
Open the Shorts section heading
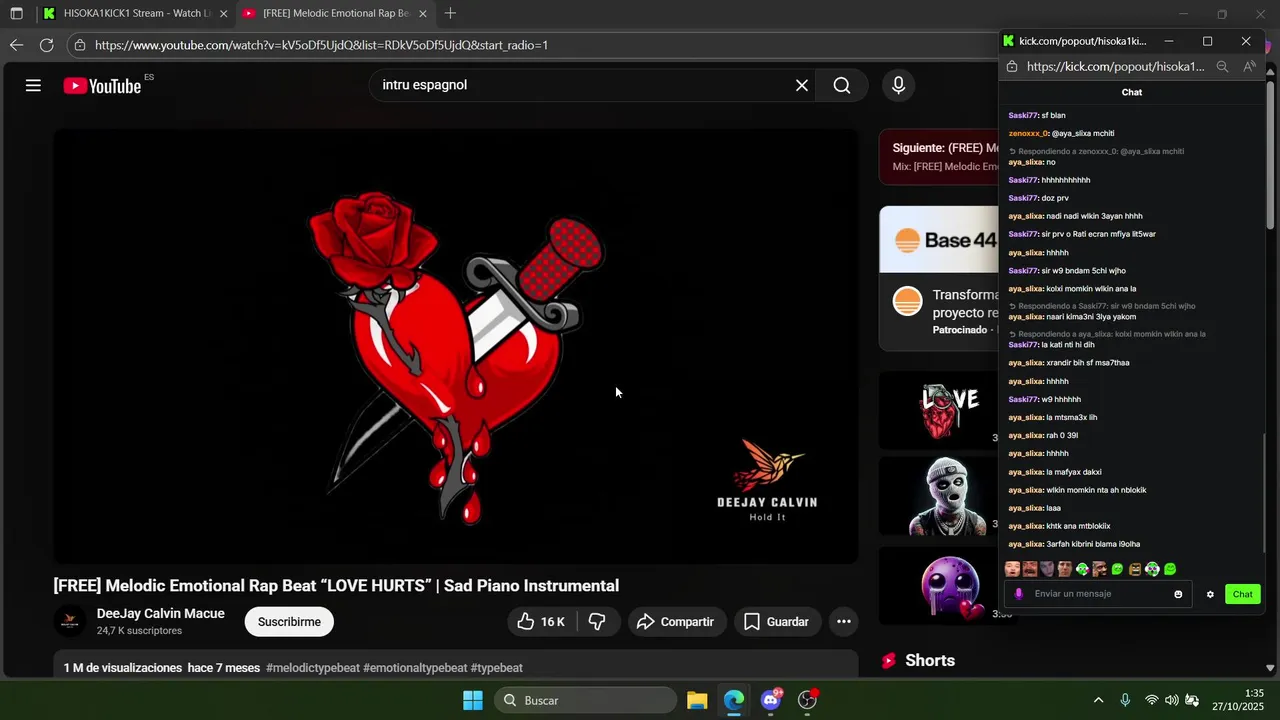click(x=930, y=661)
